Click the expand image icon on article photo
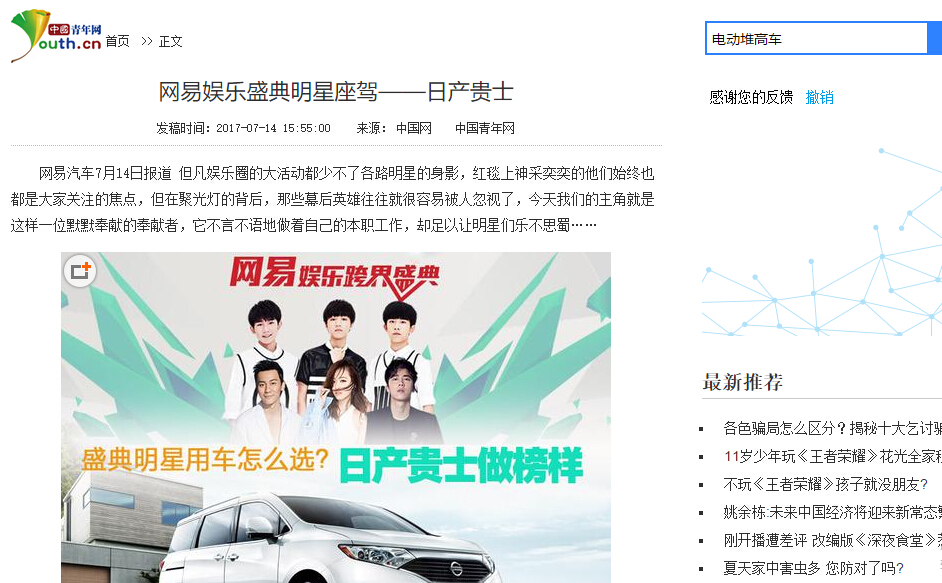 [80, 271]
